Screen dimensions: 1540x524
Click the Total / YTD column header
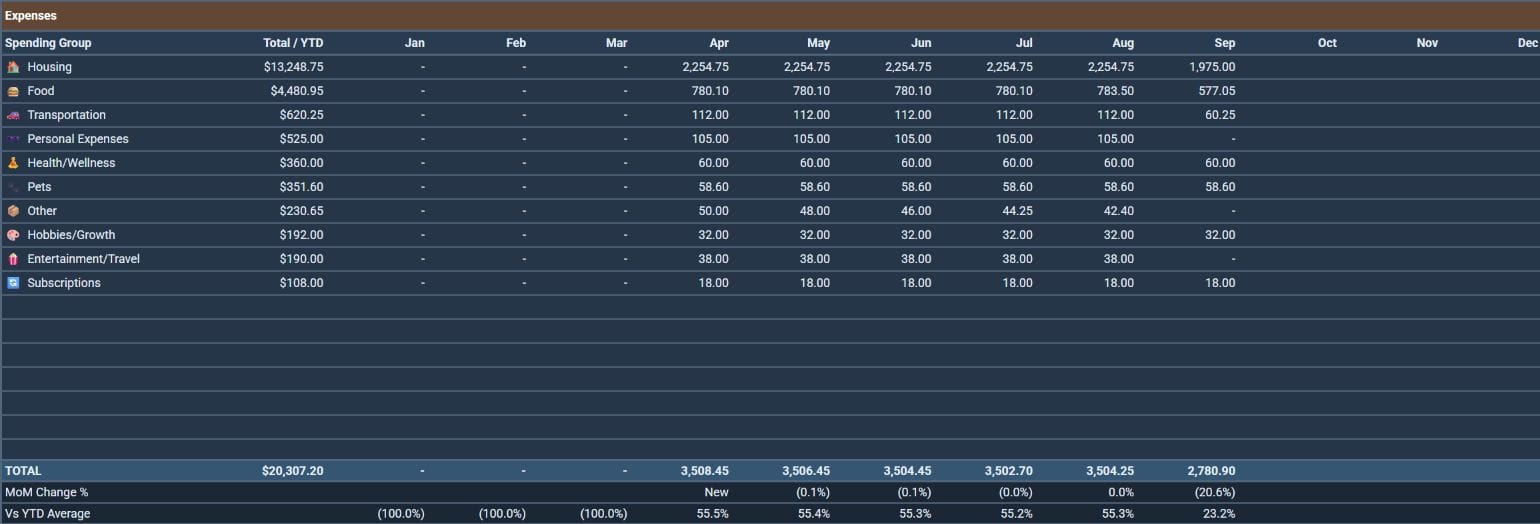point(293,43)
